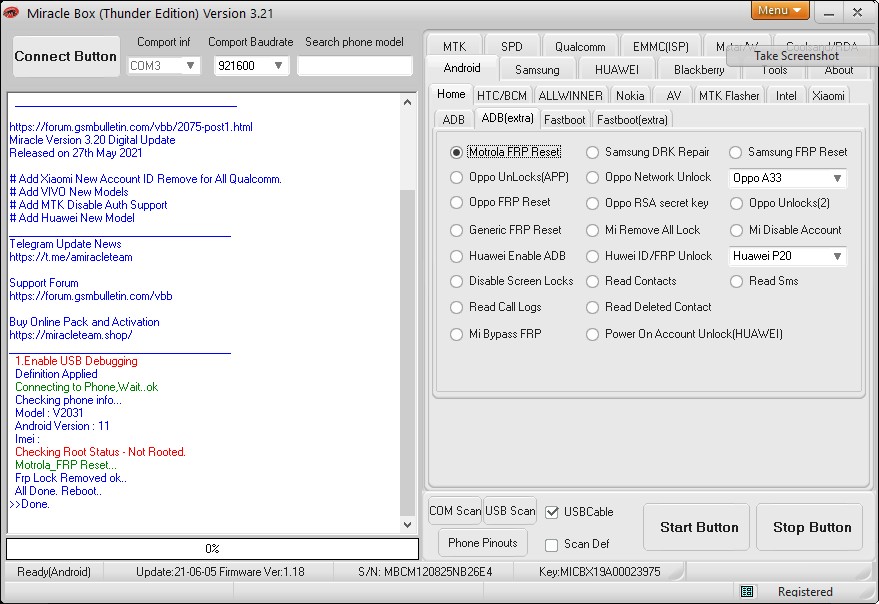Open the HUAWEI tab
The height and width of the screenshot is (604, 879).
[x=617, y=70]
